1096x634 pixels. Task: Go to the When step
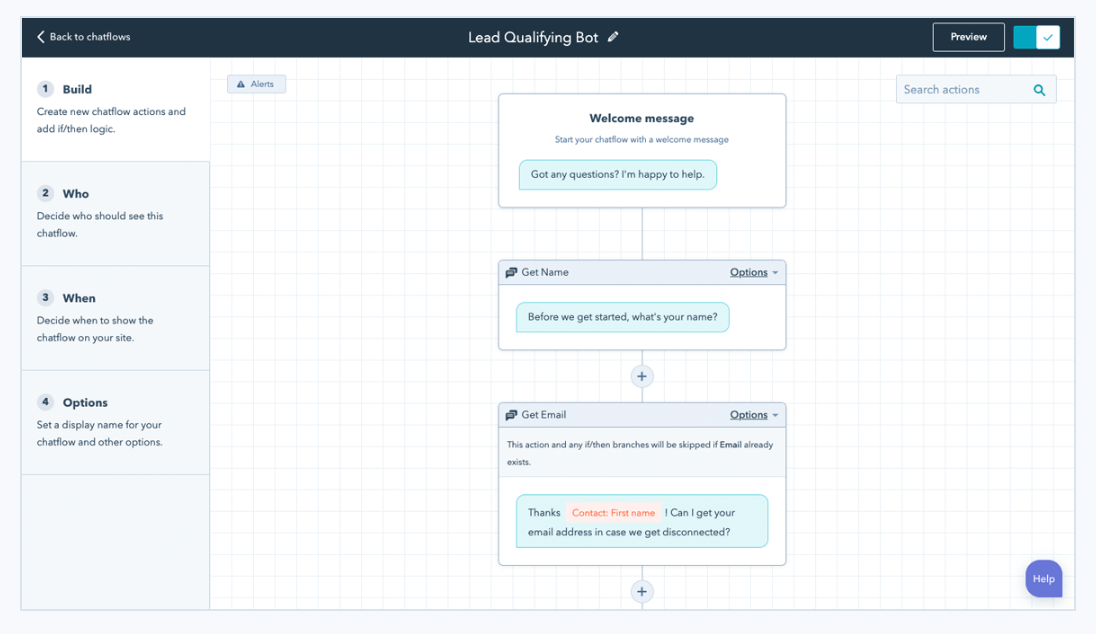coord(115,317)
